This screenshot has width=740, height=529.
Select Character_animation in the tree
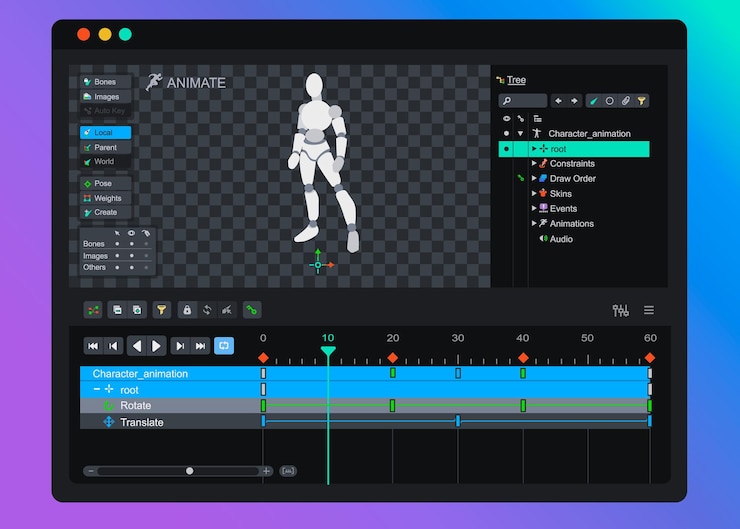point(589,134)
